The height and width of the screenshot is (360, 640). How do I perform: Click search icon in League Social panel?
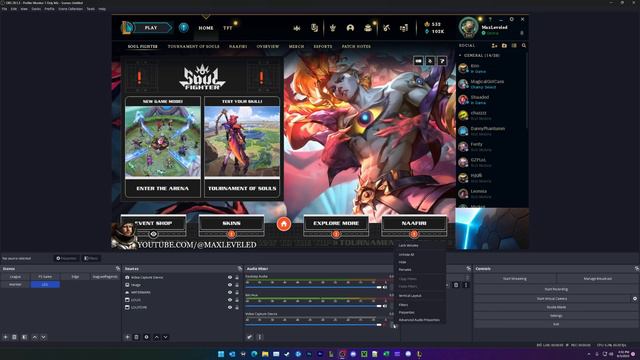coord(524,46)
